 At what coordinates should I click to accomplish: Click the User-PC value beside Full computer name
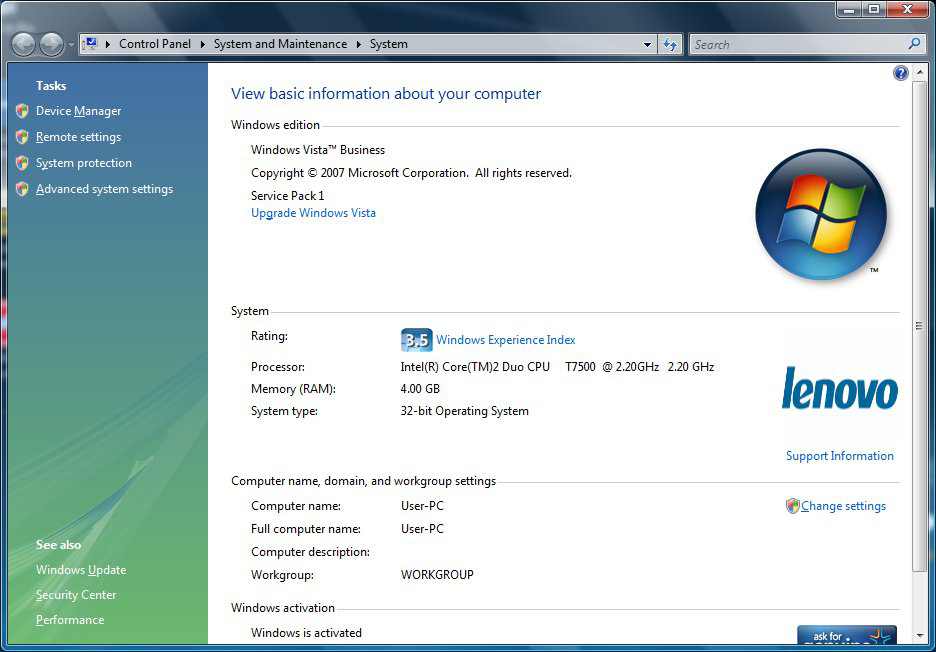422,529
